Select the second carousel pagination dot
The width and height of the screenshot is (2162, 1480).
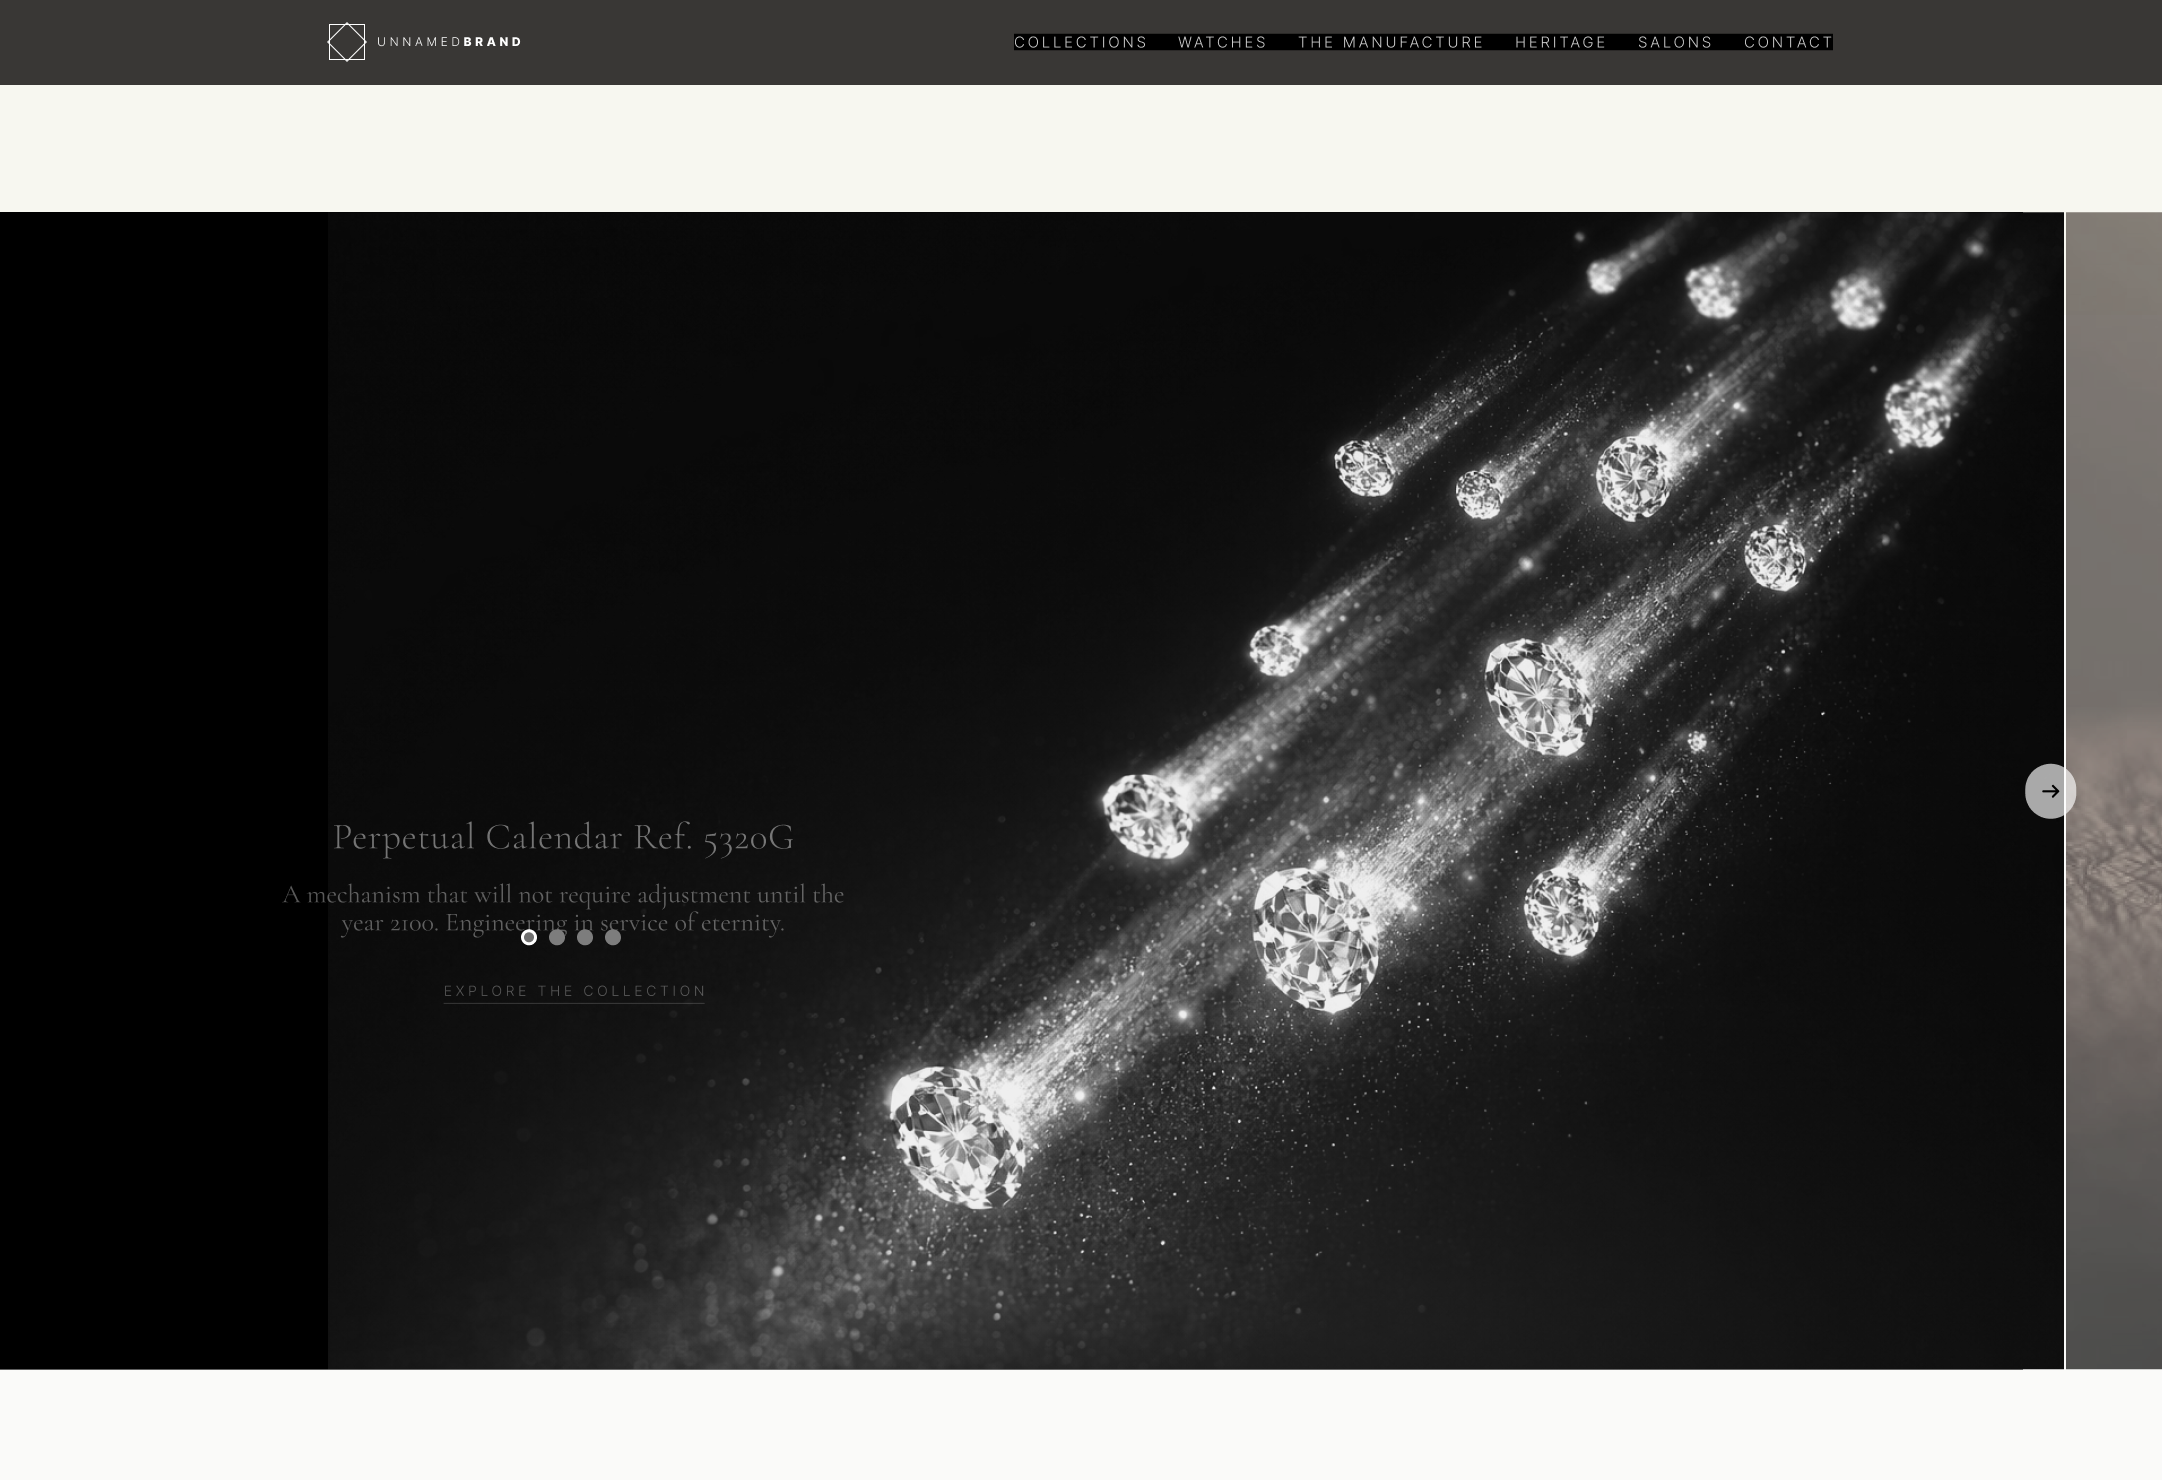[557, 937]
